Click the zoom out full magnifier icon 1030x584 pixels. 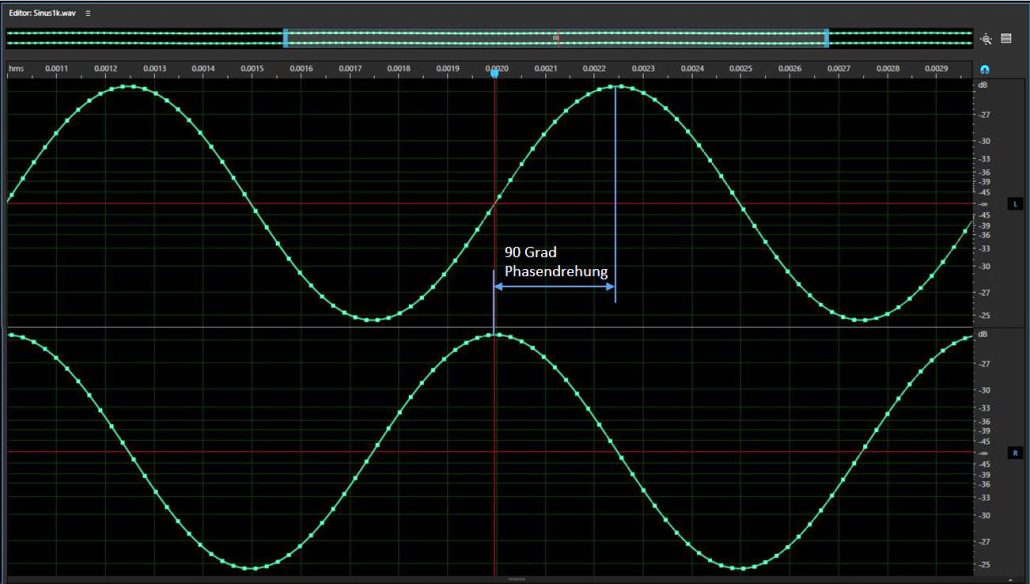point(987,39)
